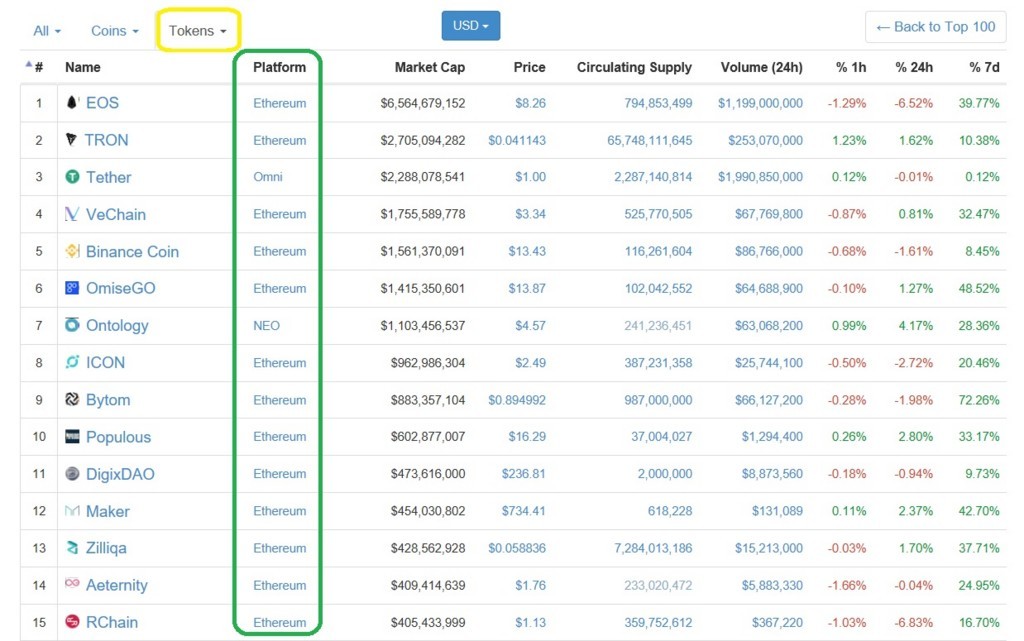Open the Tokens filter dropdown
Screen dimensions: 1024x641
(197, 31)
